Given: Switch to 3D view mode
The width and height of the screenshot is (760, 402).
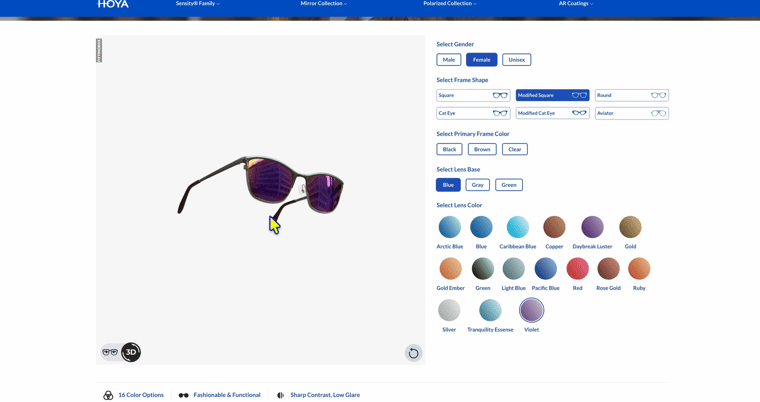Looking at the screenshot, I should (x=131, y=352).
